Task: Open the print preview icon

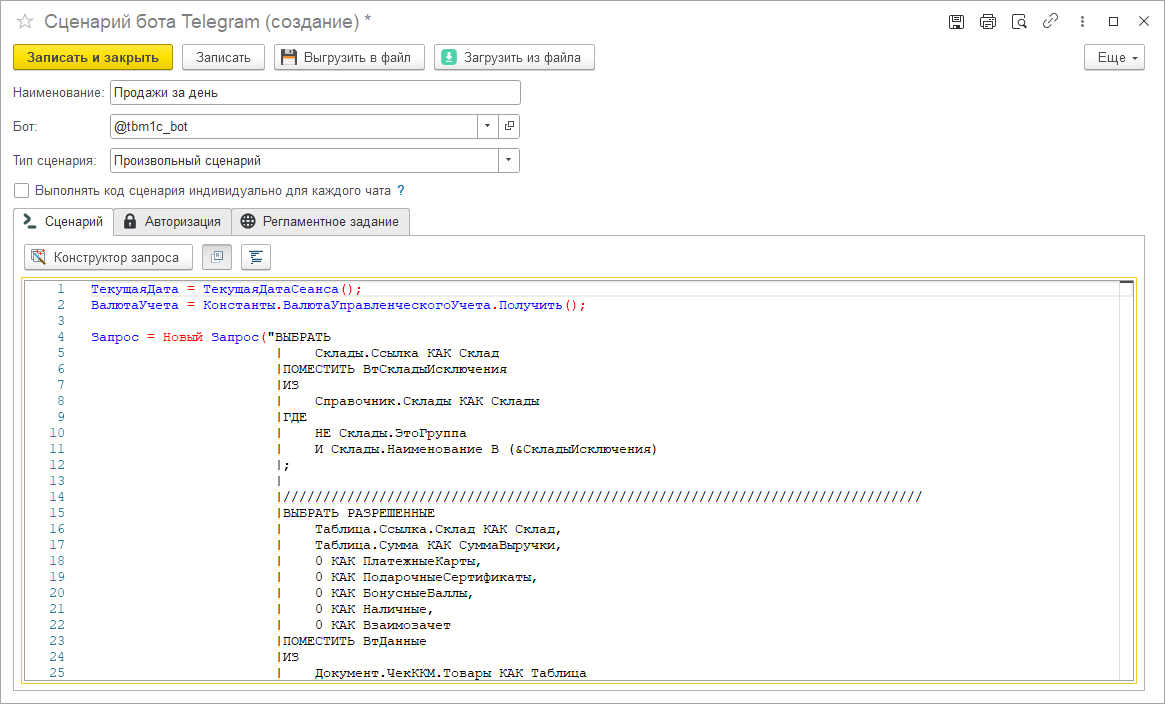Action: pos(1019,22)
